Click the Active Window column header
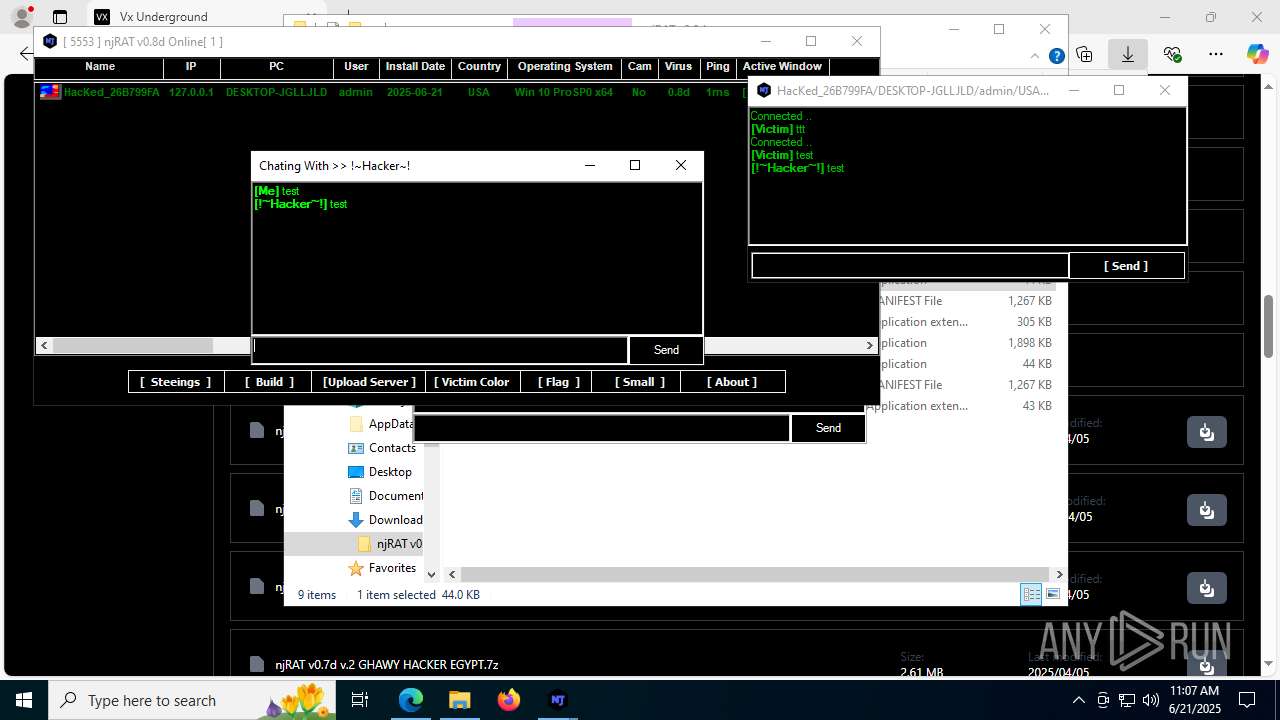This screenshot has height=720, width=1280. click(782, 66)
